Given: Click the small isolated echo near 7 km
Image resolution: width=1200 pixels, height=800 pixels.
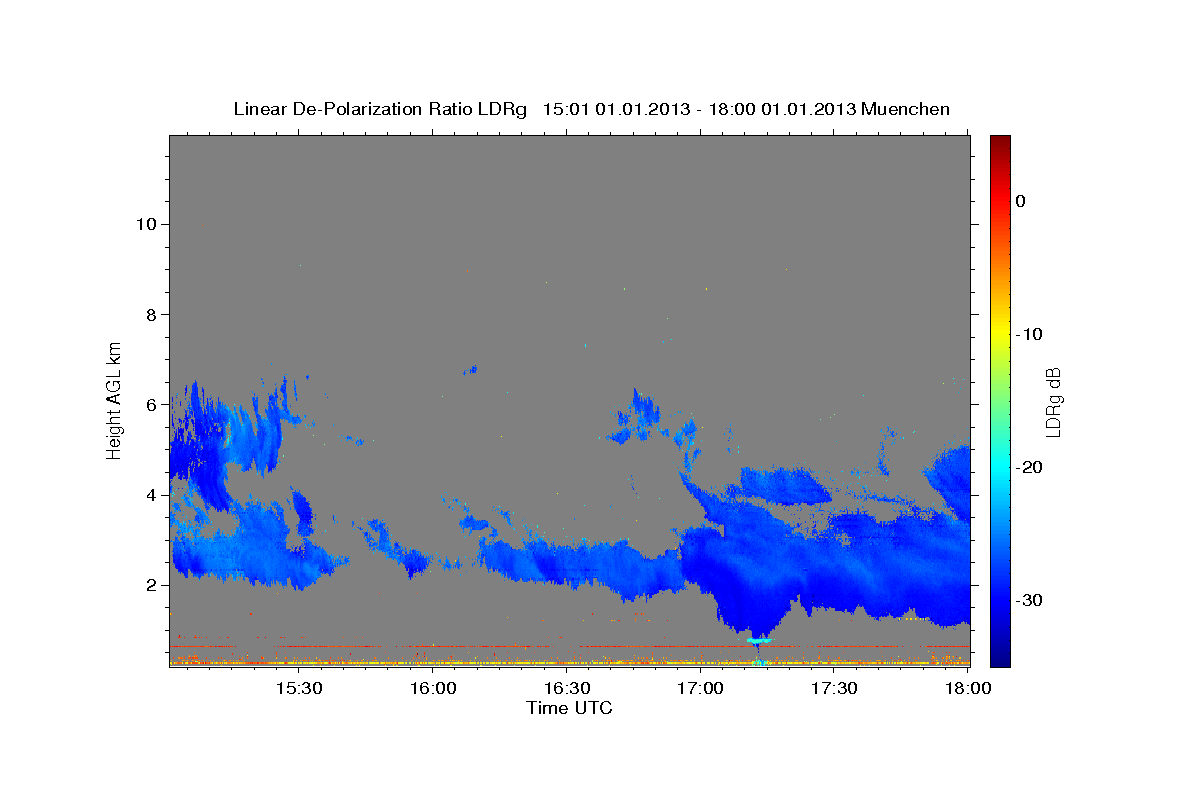Looking at the screenshot, I should (x=470, y=370).
